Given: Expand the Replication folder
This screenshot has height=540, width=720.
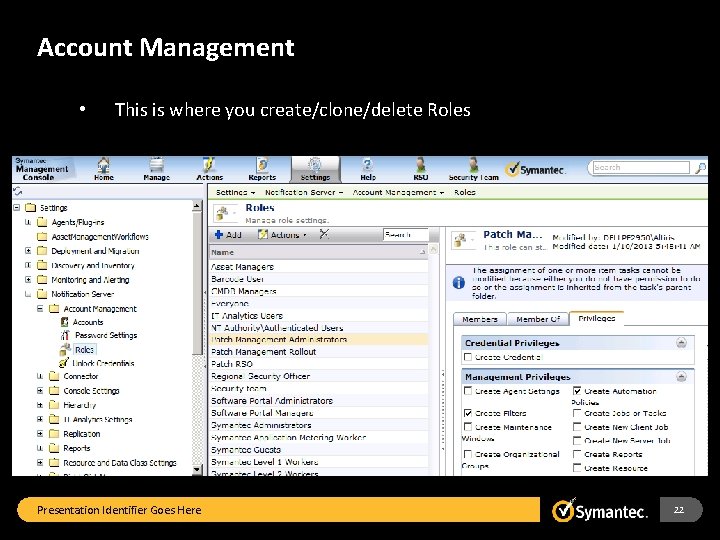Looking at the screenshot, I should [x=40, y=433].
